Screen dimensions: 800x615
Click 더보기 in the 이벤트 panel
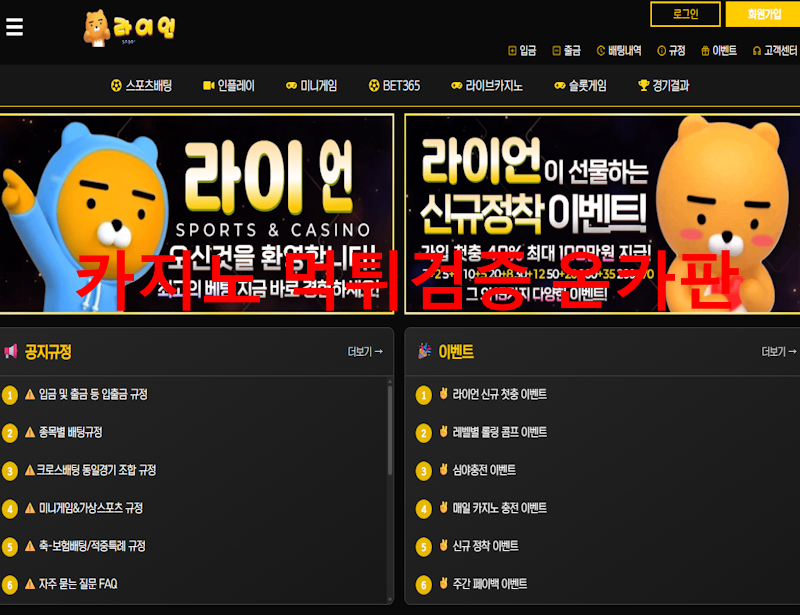point(779,352)
